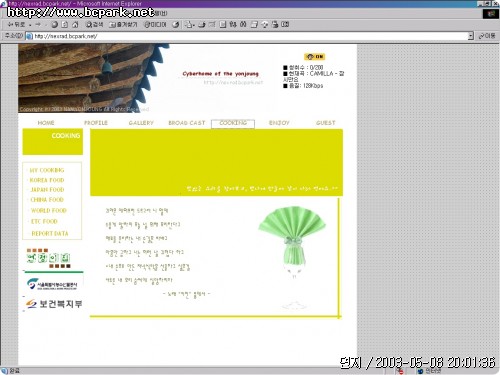Open the PROFILE navigation tab
Image resolution: width=500 pixels, height=375 pixels.
pyautogui.click(x=96, y=123)
